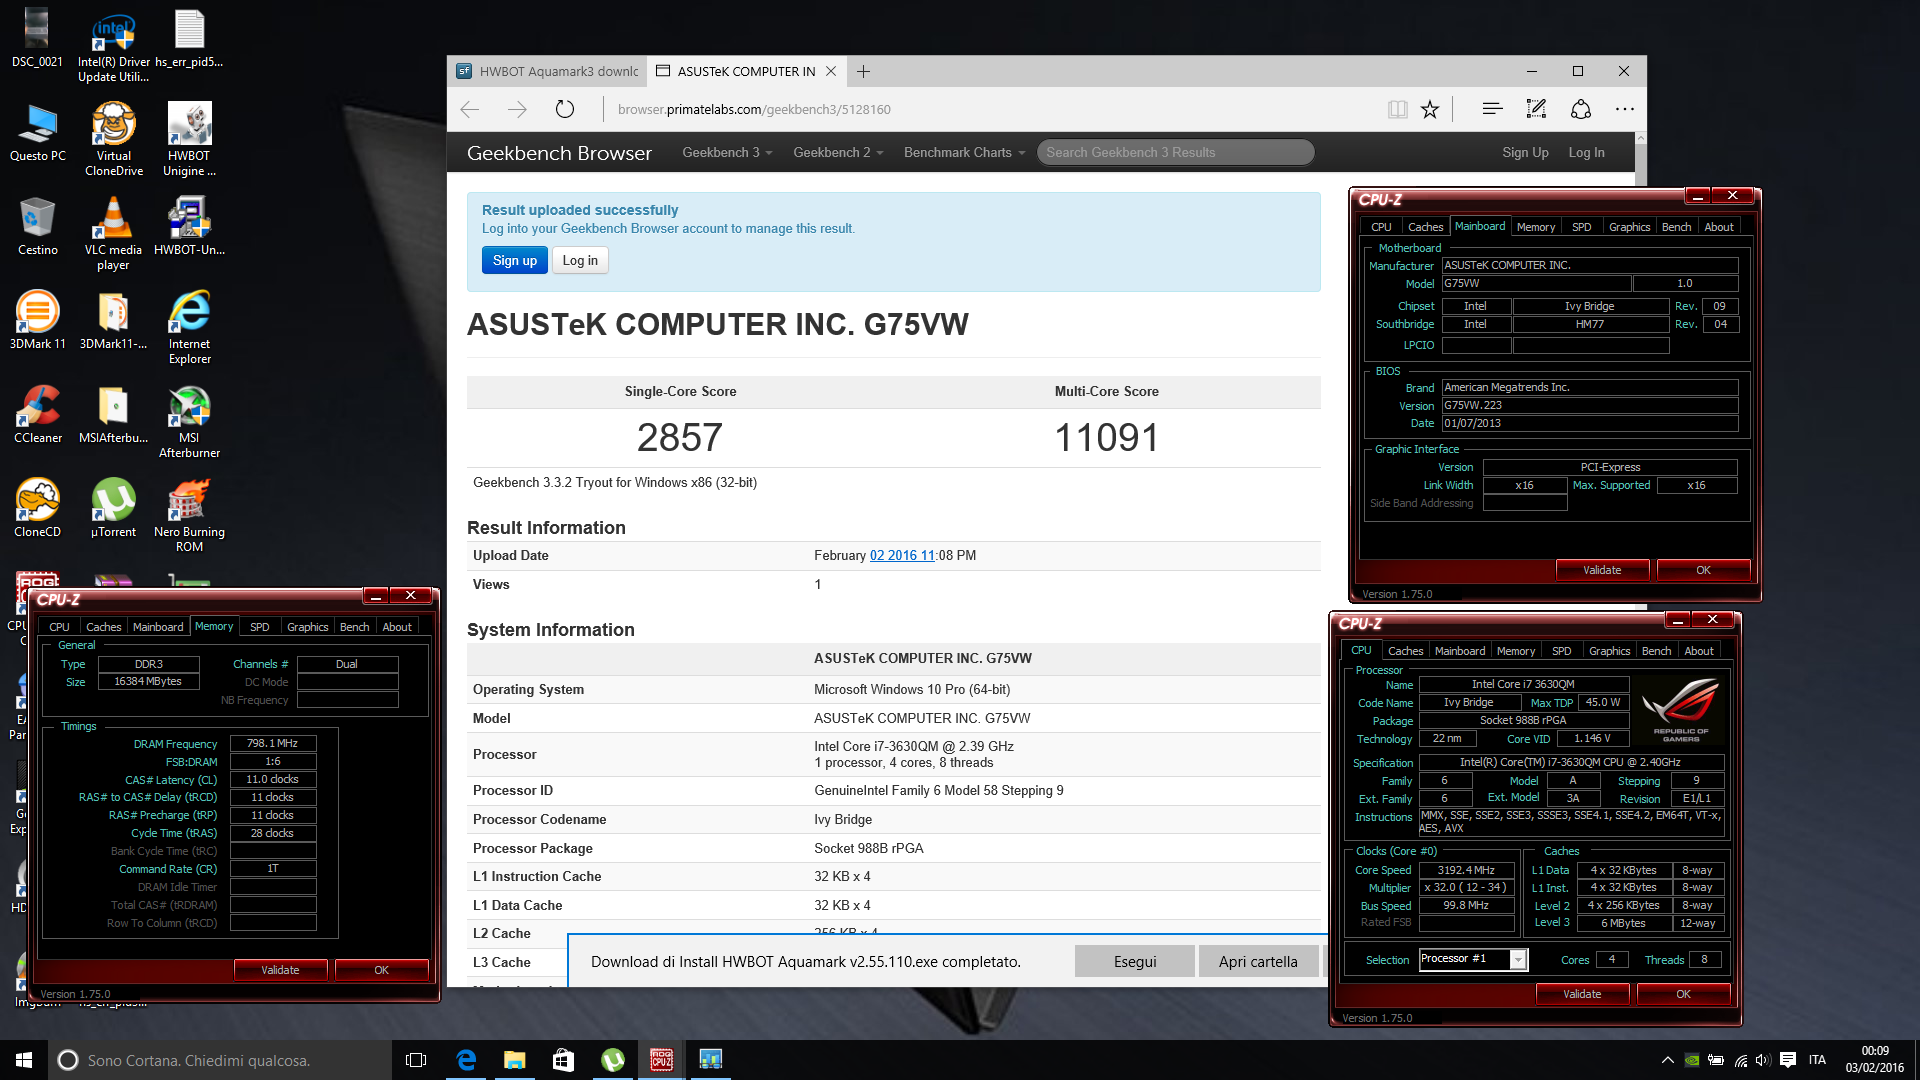Click the 02 2016 11 upload date link
1920x1080 pixels.
[x=902, y=555]
